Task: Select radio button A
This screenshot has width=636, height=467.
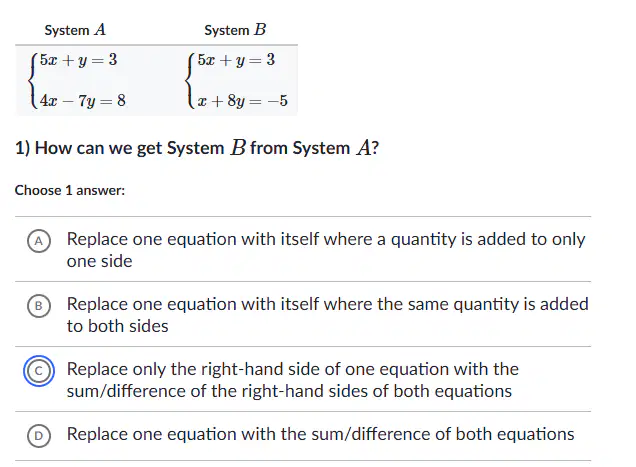Action: click(x=39, y=241)
